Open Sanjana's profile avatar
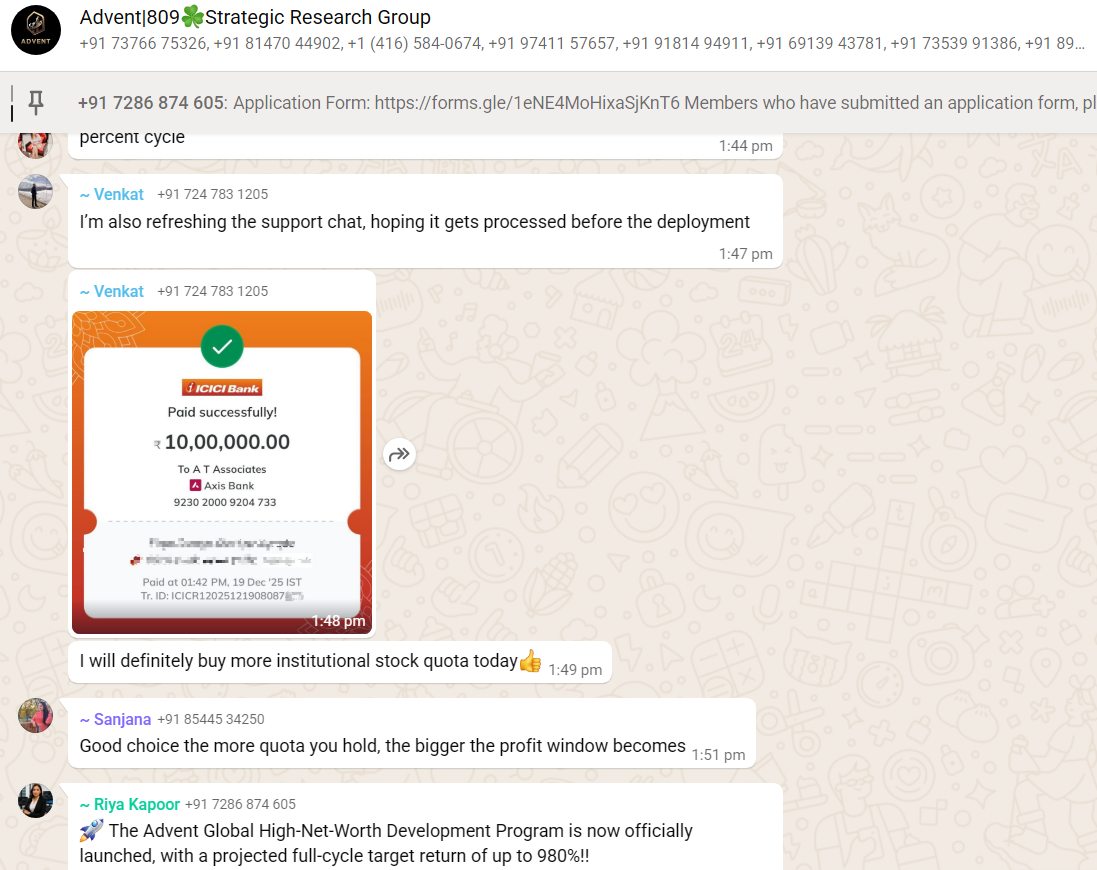Viewport: 1097px width, 870px height. click(35, 715)
